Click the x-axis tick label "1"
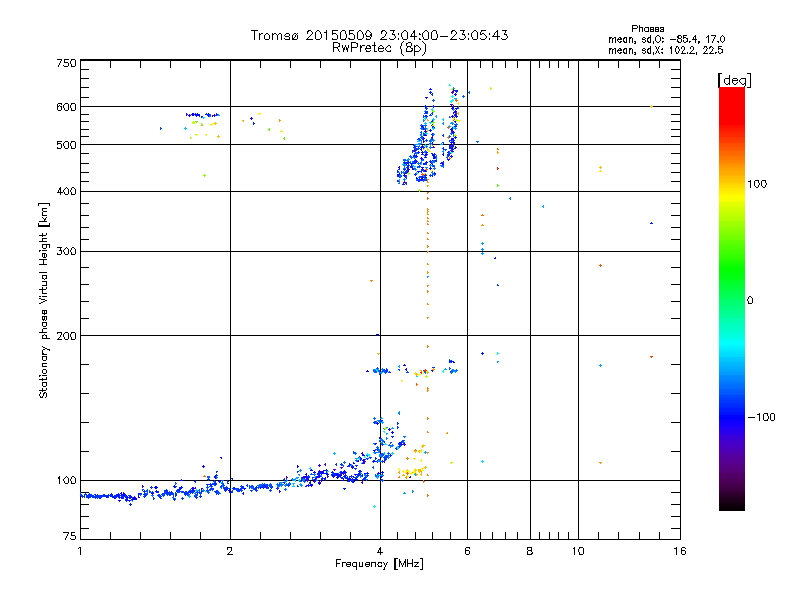Screen dimensions: 800x600 coord(80,551)
